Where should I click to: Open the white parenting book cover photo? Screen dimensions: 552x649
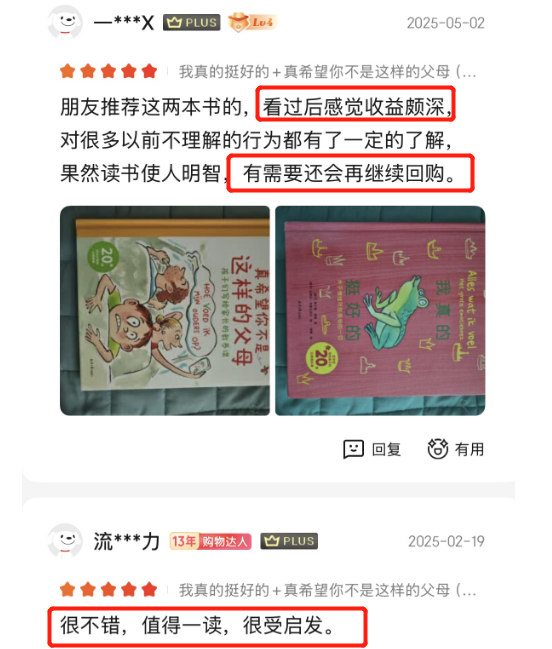(165, 310)
